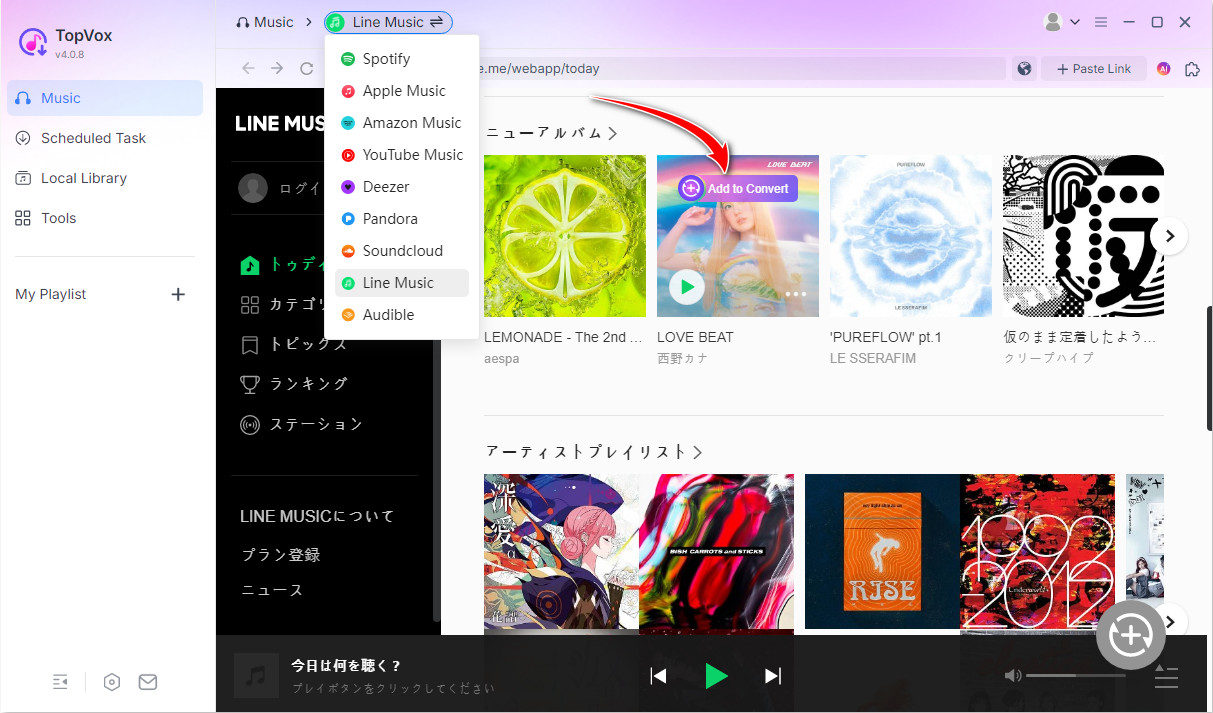Click Add to Convert on LOVE BEAT
The width and height of the screenshot is (1213, 713).
737,188
